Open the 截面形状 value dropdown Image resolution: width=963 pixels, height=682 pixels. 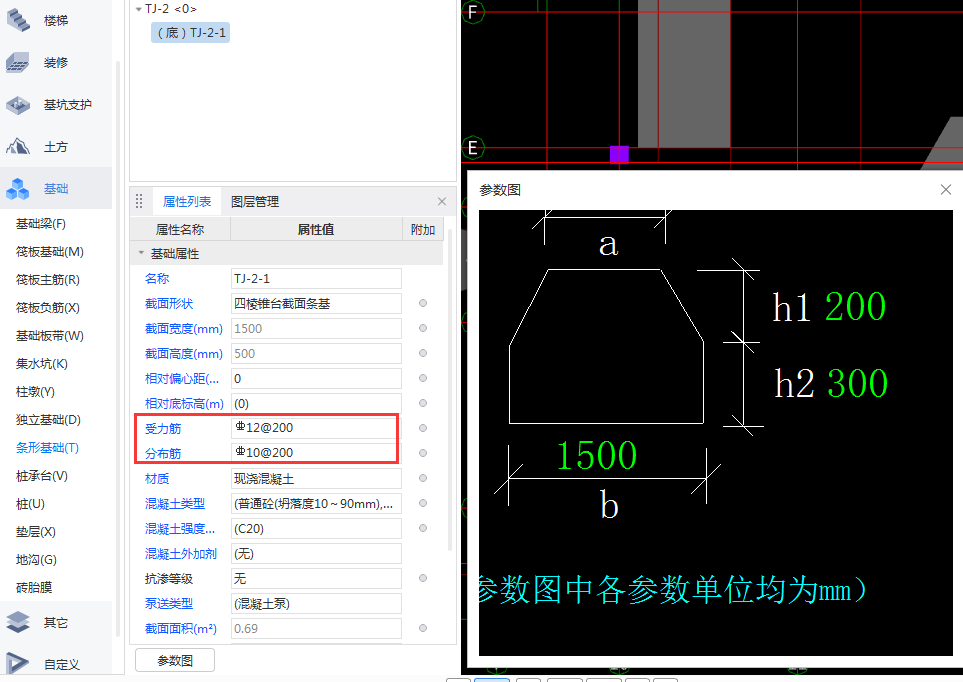click(315, 303)
